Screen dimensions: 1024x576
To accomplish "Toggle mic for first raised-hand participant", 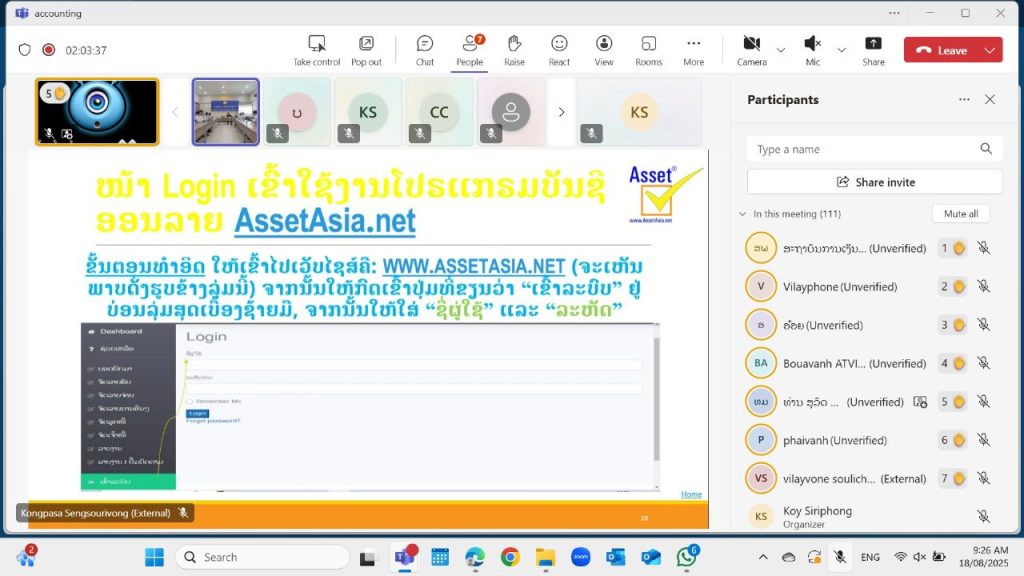I will pyautogui.click(x=984, y=248).
